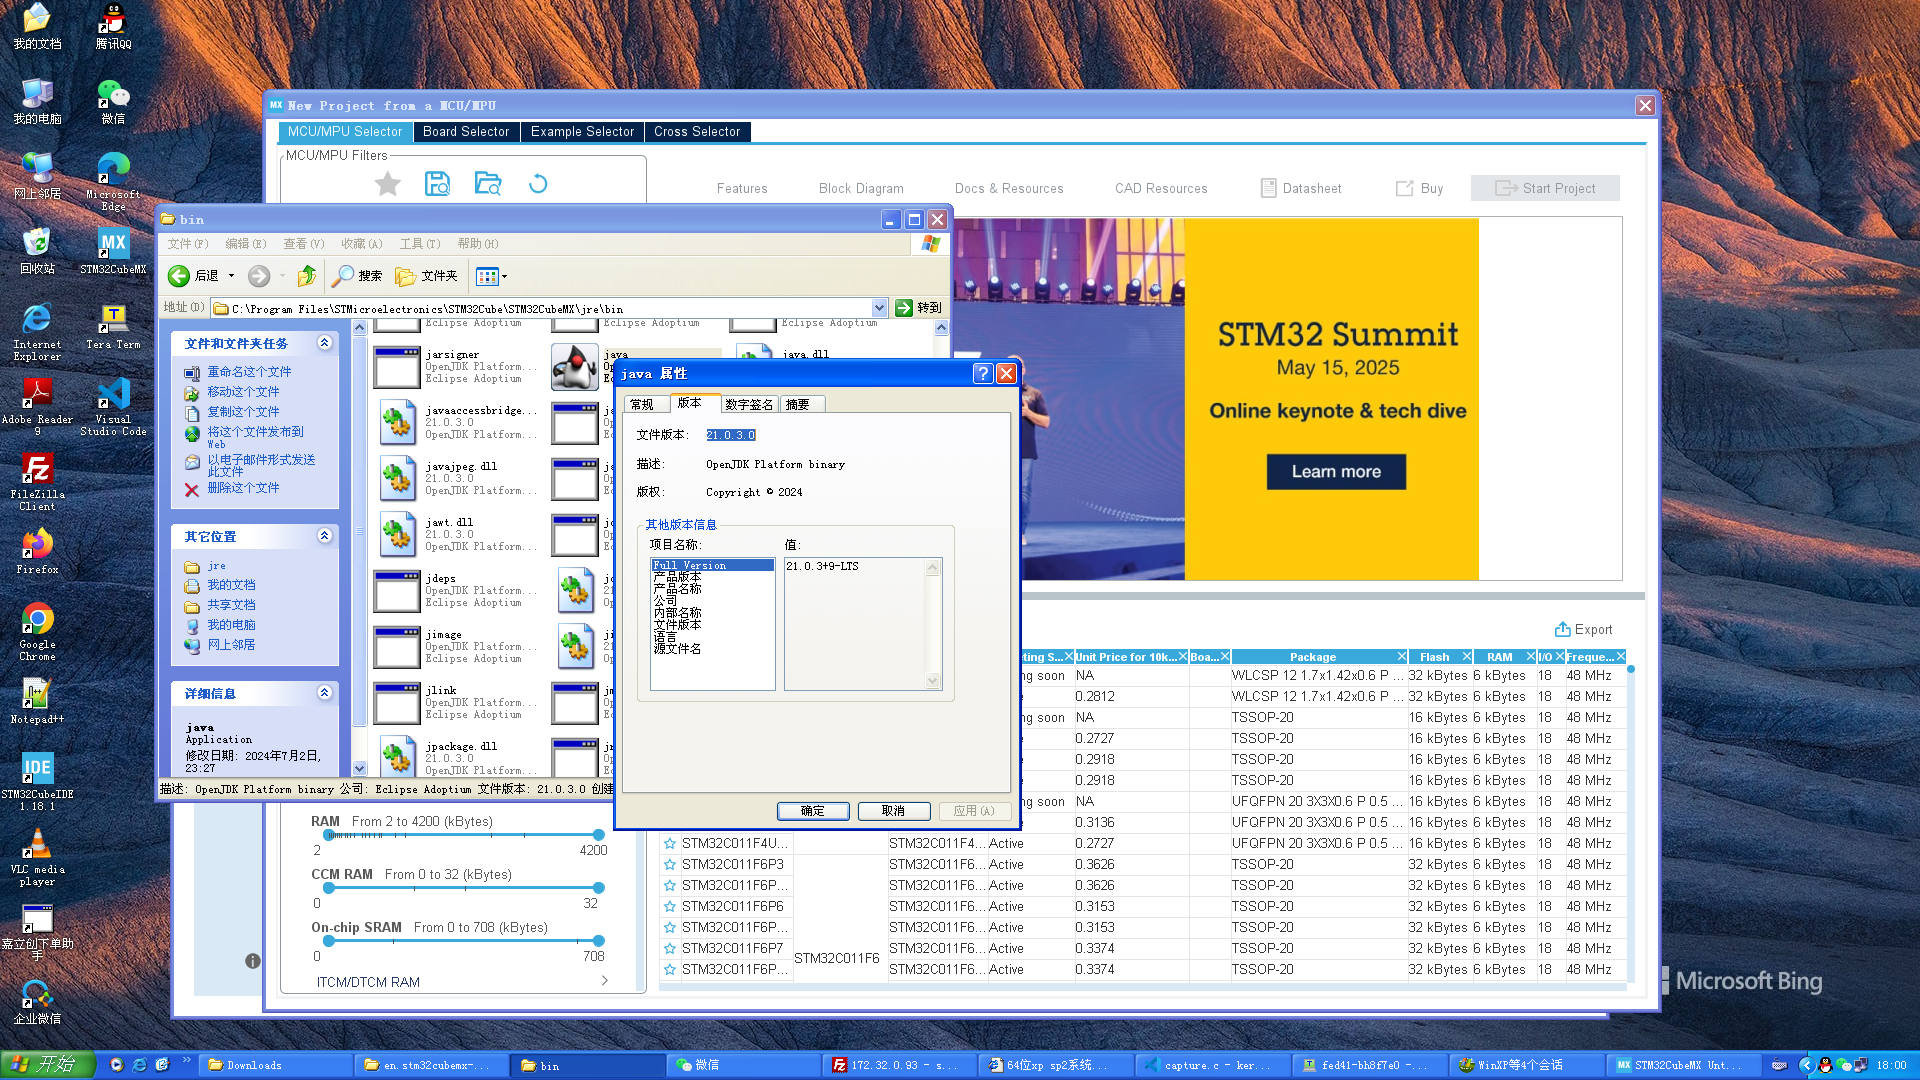Click the save search icon in MCU/MPU Filters
1920x1080 pixels.
point(437,184)
